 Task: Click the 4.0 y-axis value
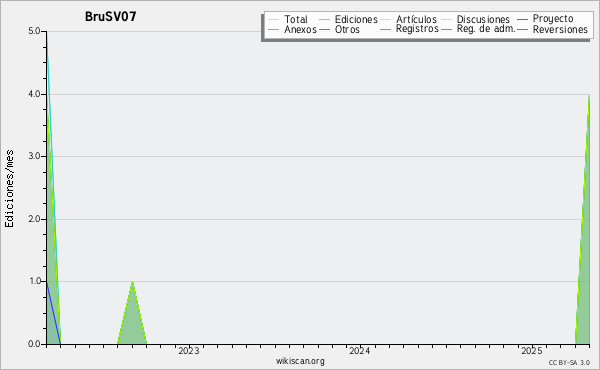pyautogui.click(x=34, y=94)
